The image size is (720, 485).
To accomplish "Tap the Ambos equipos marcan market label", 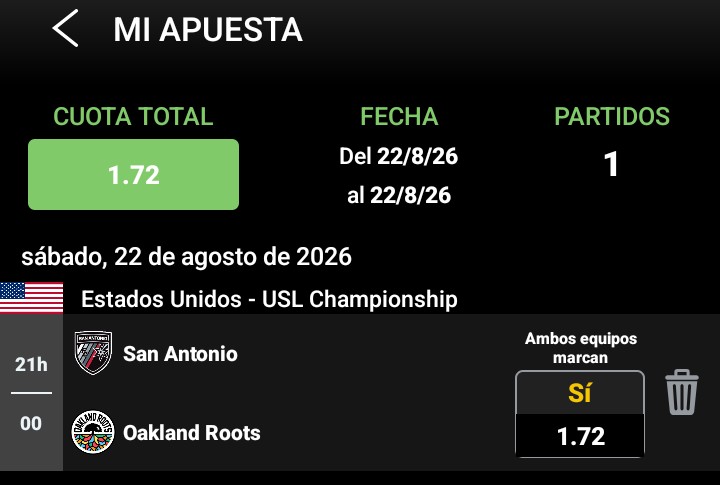I will coord(580,348).
